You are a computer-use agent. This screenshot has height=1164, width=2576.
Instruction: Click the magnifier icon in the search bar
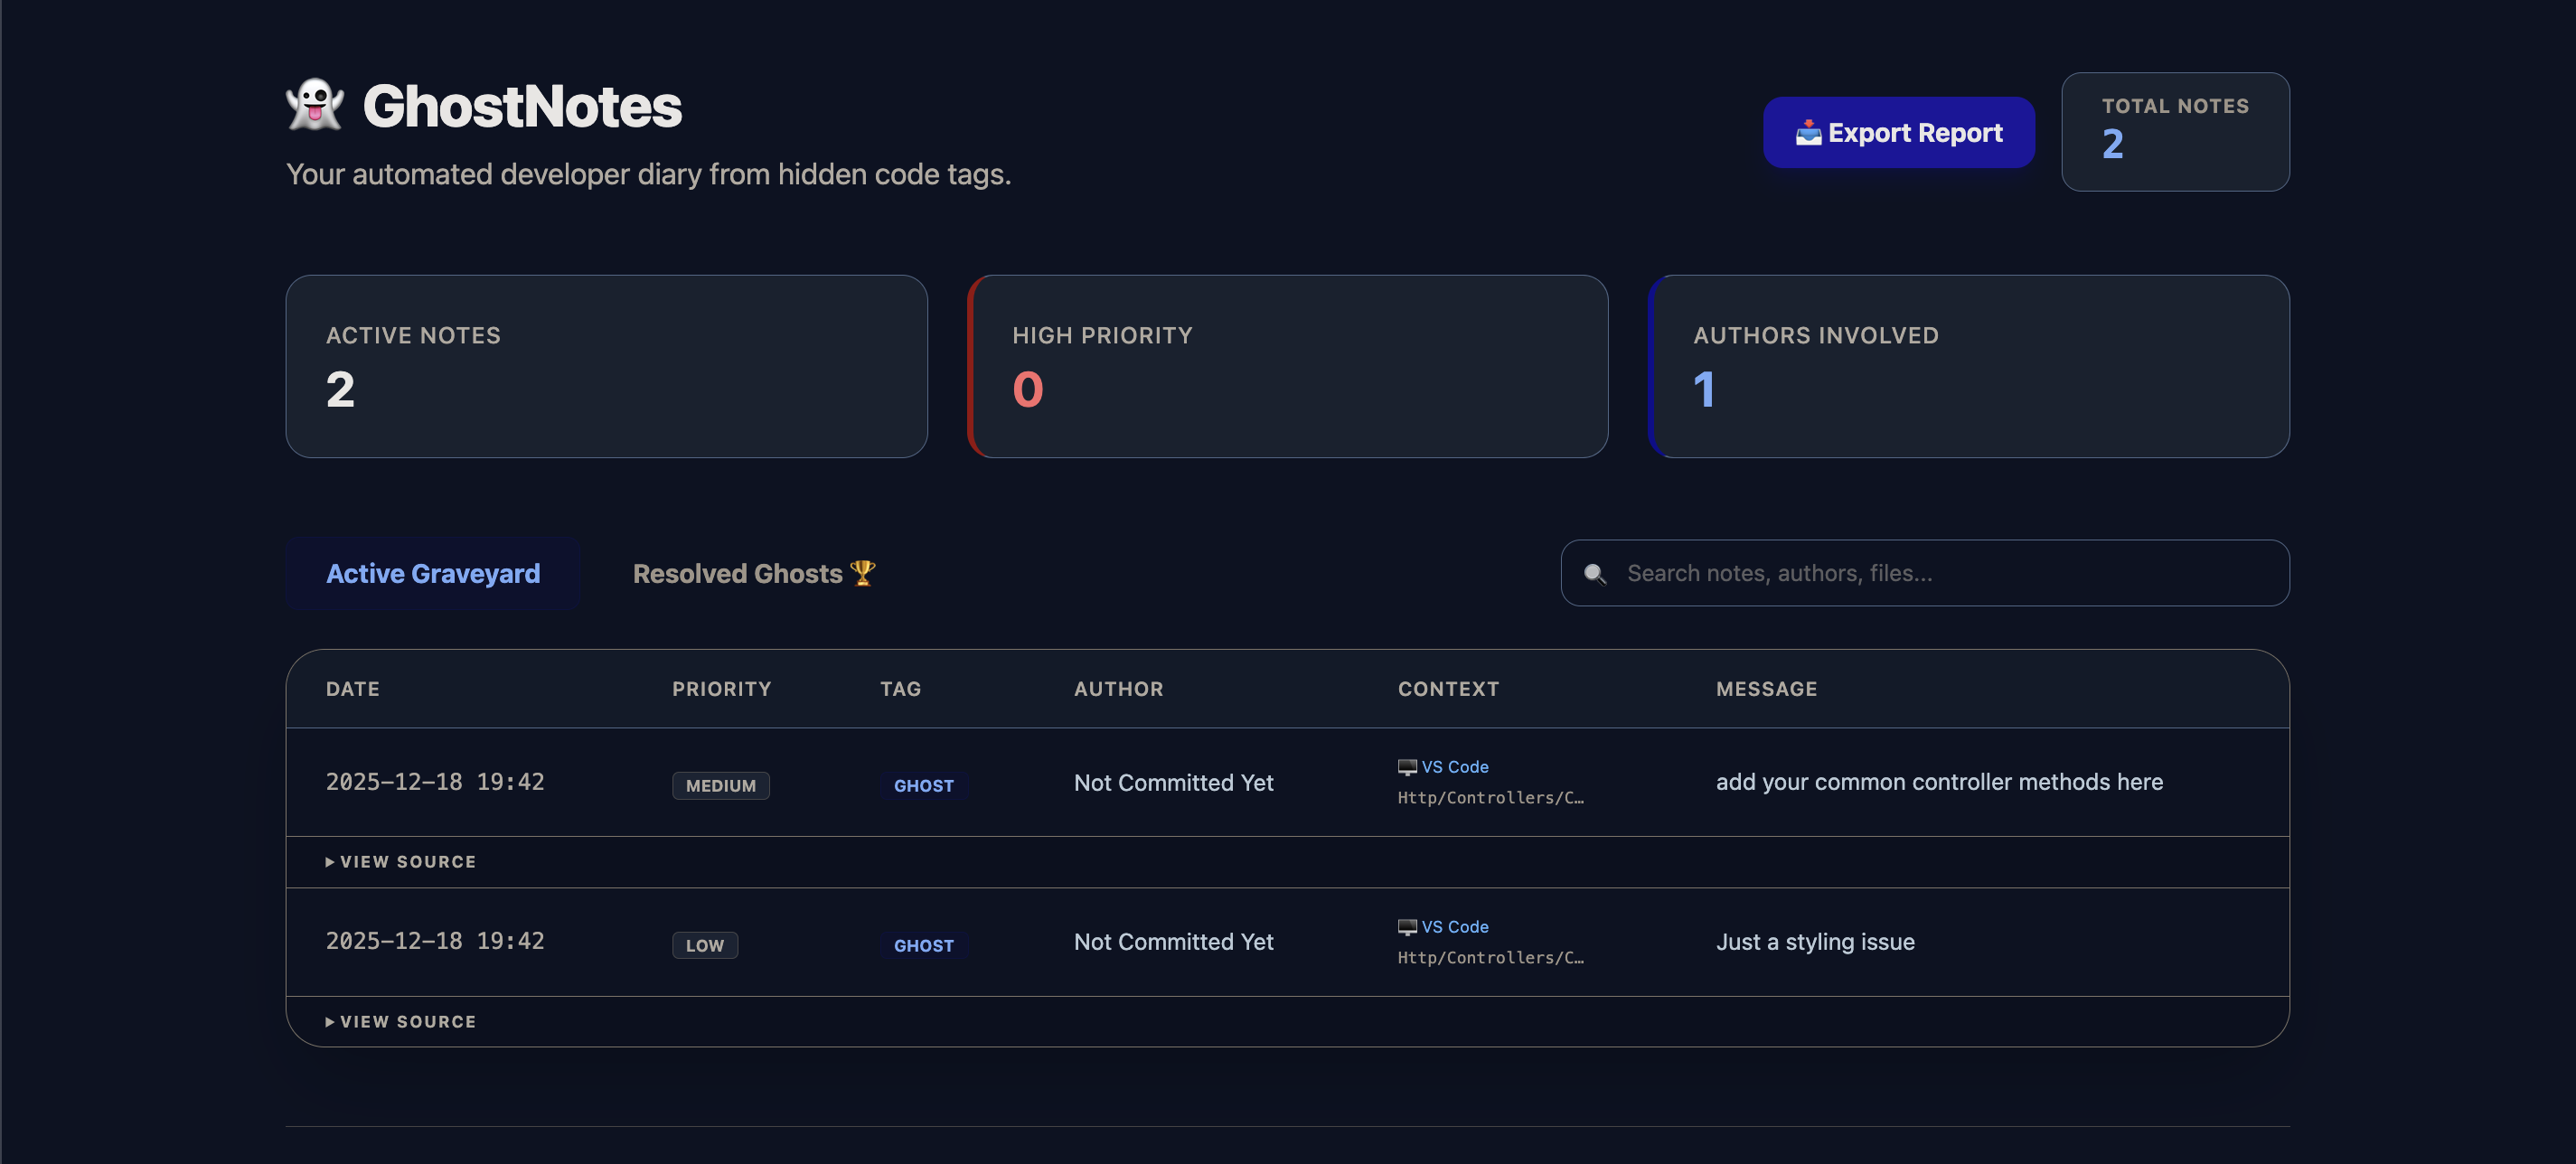1595,573
